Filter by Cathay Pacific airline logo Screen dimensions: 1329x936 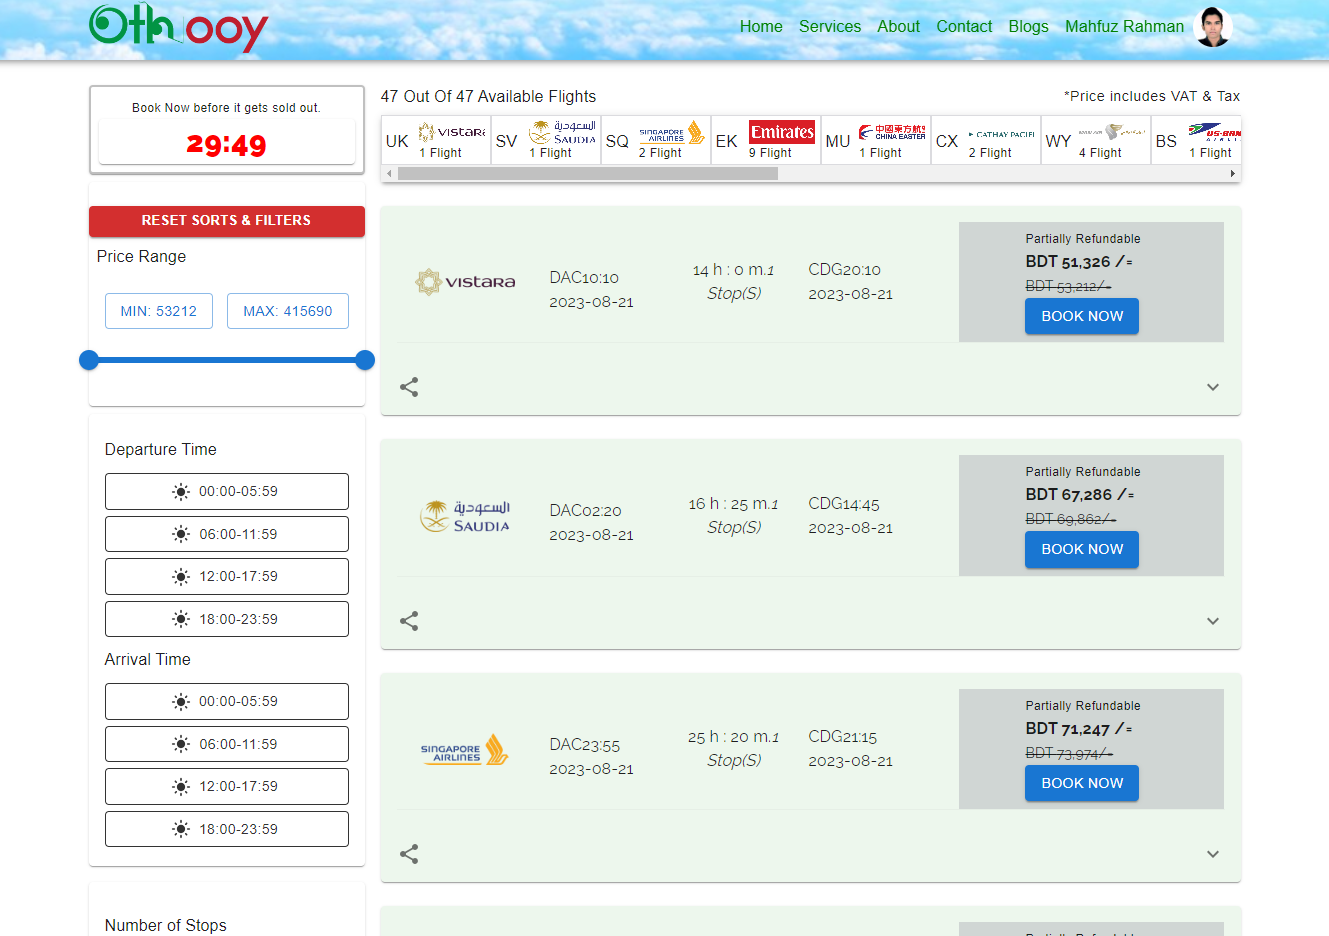pyautogui.click(x=1001, y=133)
